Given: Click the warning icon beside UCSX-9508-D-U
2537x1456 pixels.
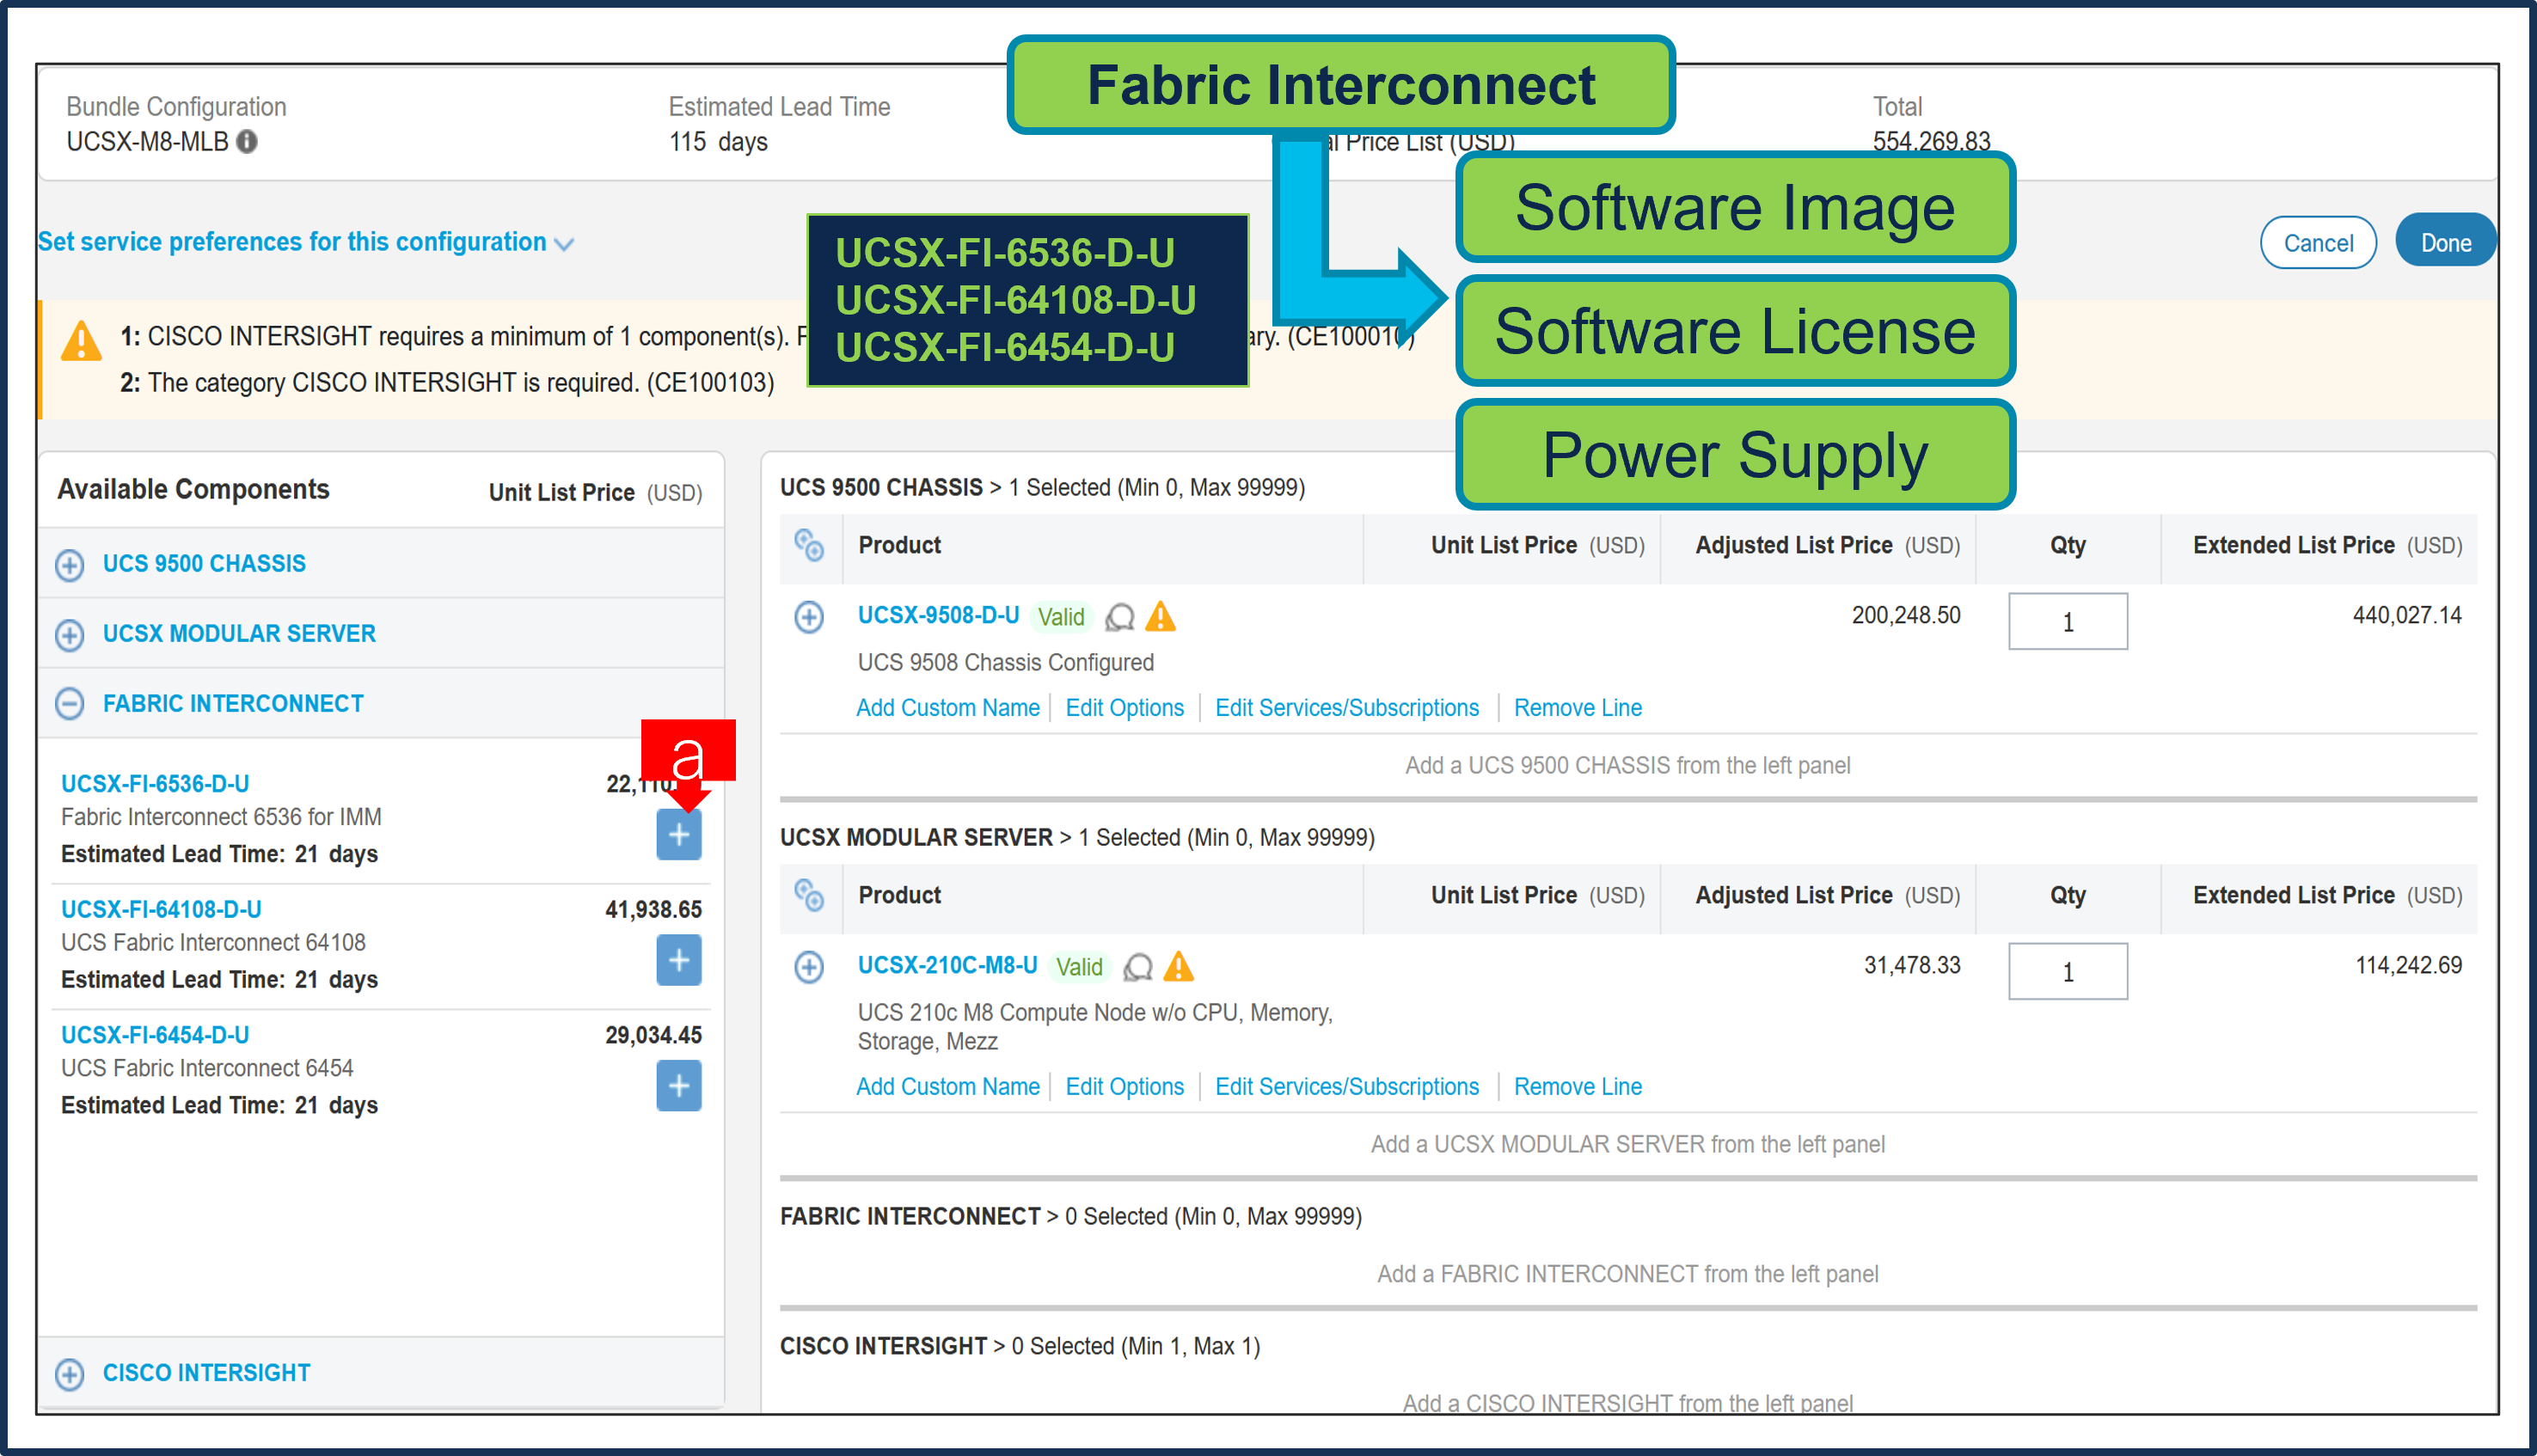Looking at the screenshot, I should click(1161, 617).
